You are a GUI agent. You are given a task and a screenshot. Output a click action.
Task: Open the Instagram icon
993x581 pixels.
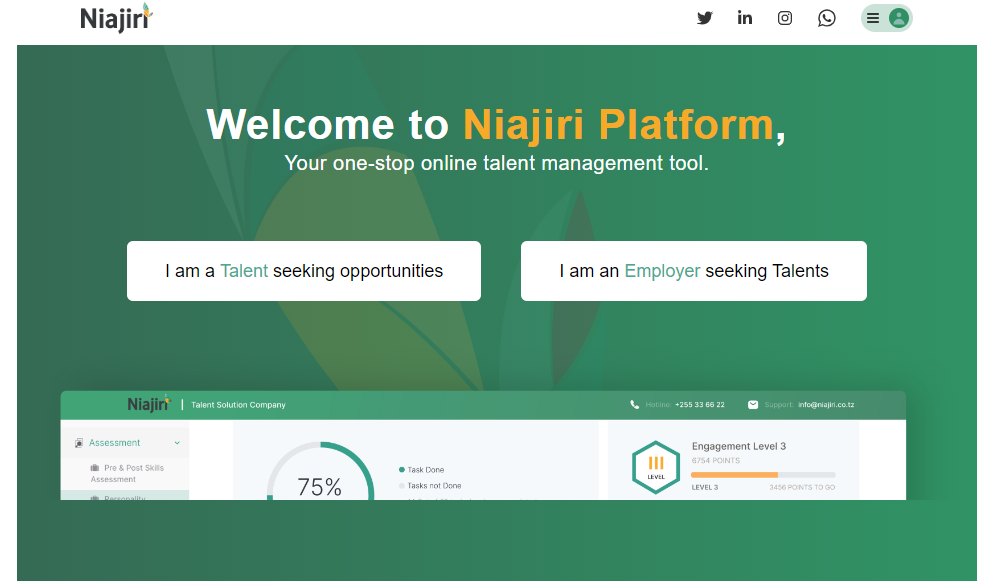point(784,17)
